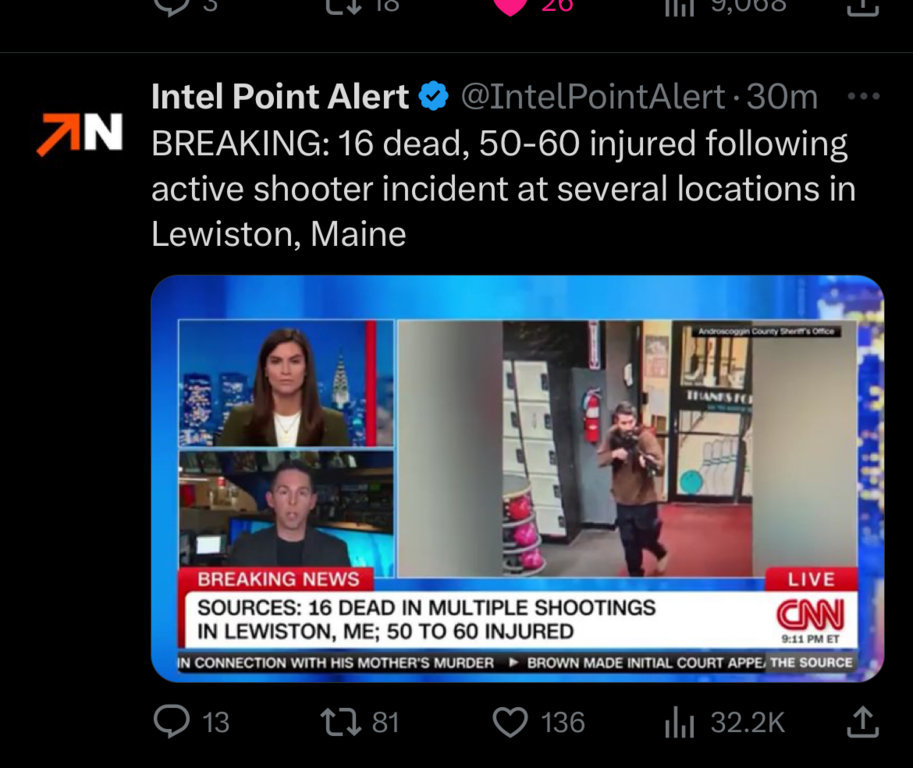Click the 136 likes count
This screenshot has height=768, width=913.
(x=563, y=723)
